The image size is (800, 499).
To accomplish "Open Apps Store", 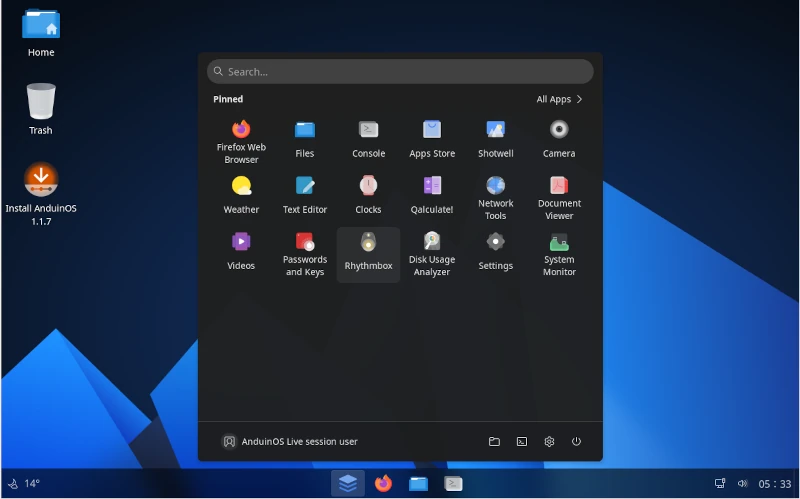I will point(432,139).
